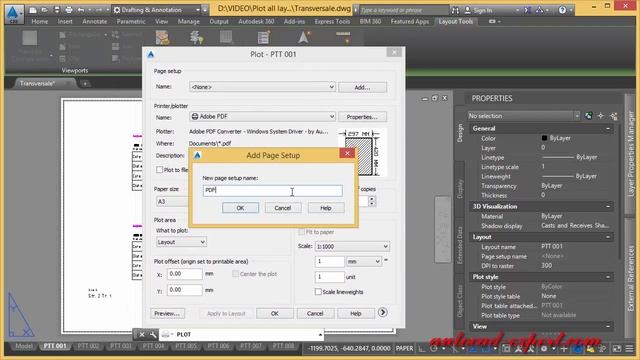Click the Quick Select icon in Properties palette
This screenshot has width=640, height=360.
click(614, 116)
